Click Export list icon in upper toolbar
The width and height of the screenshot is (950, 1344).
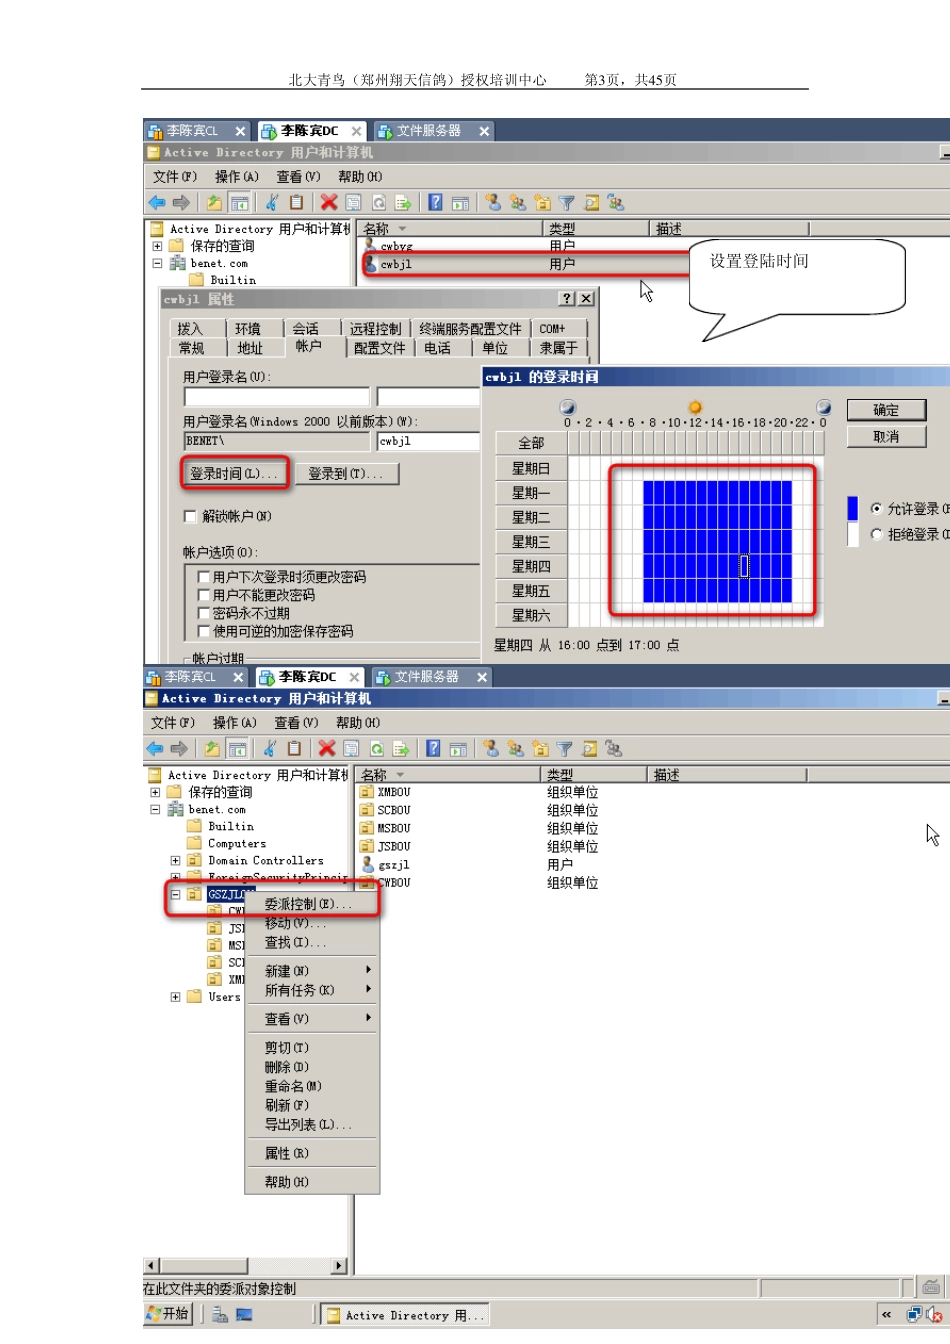[403, 203]
